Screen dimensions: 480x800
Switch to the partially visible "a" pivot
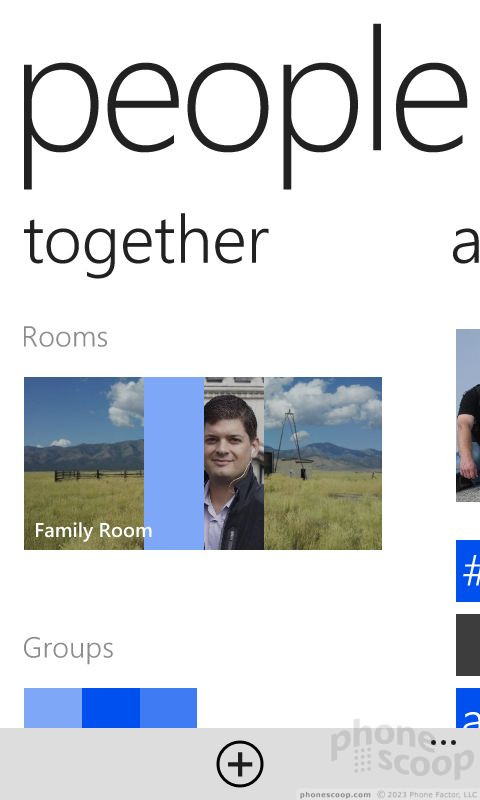tap(466, 246)
